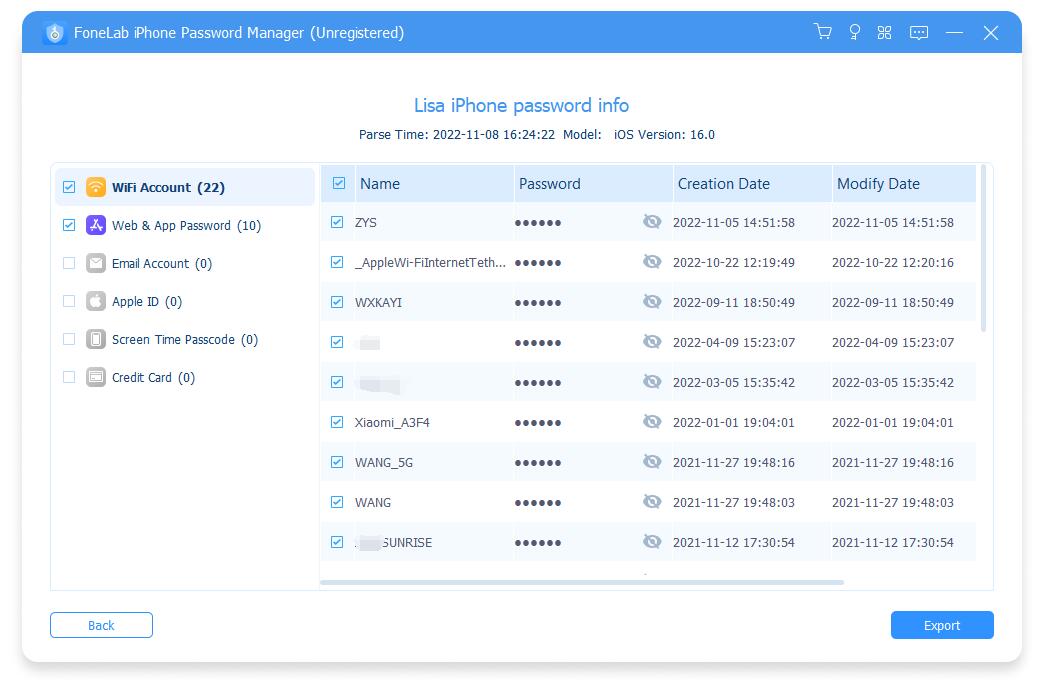Click the Lisa iPhone password info title
Viewport: 1044px width, 684px height.
click(521, 105)
